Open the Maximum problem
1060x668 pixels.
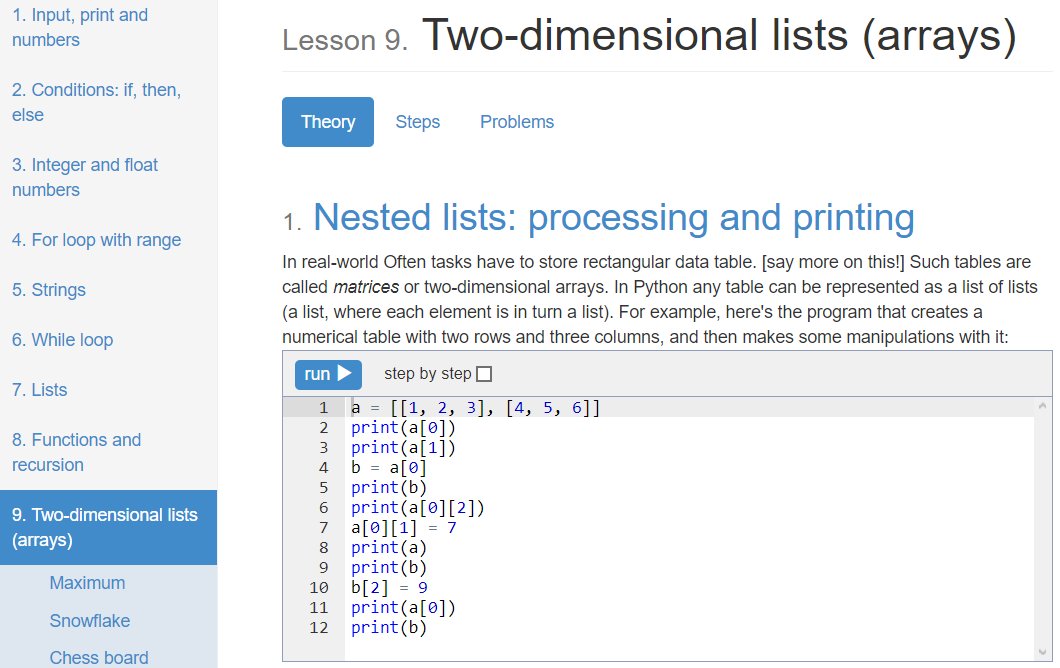tap(87, 583)
